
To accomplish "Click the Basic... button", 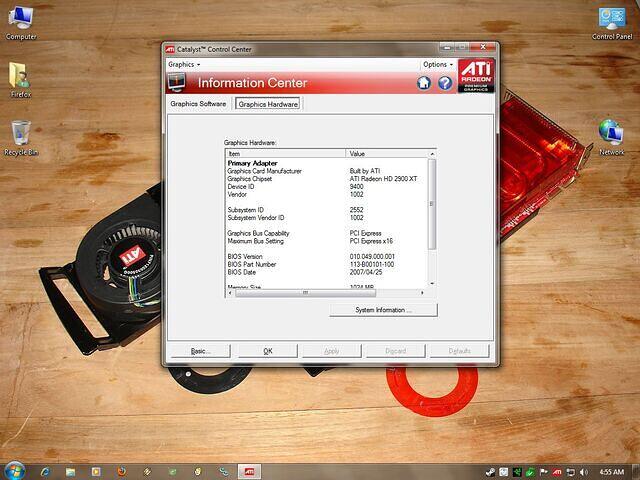I will [200, 351].
